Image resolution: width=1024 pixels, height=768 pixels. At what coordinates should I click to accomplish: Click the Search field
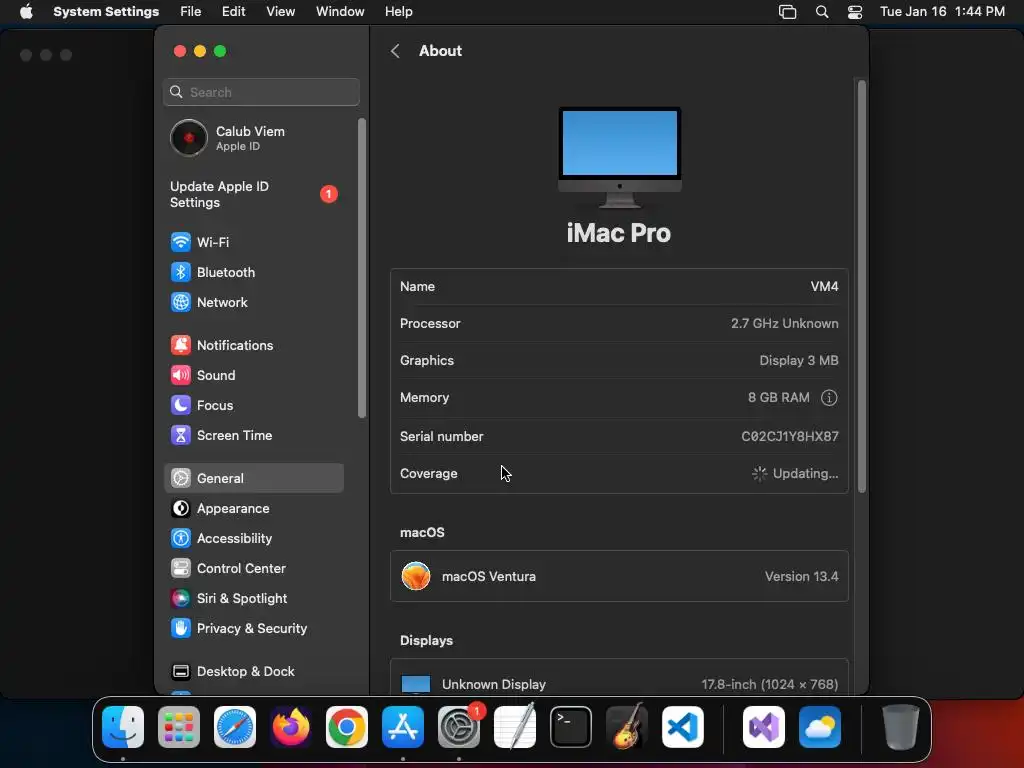pos(261,92)
